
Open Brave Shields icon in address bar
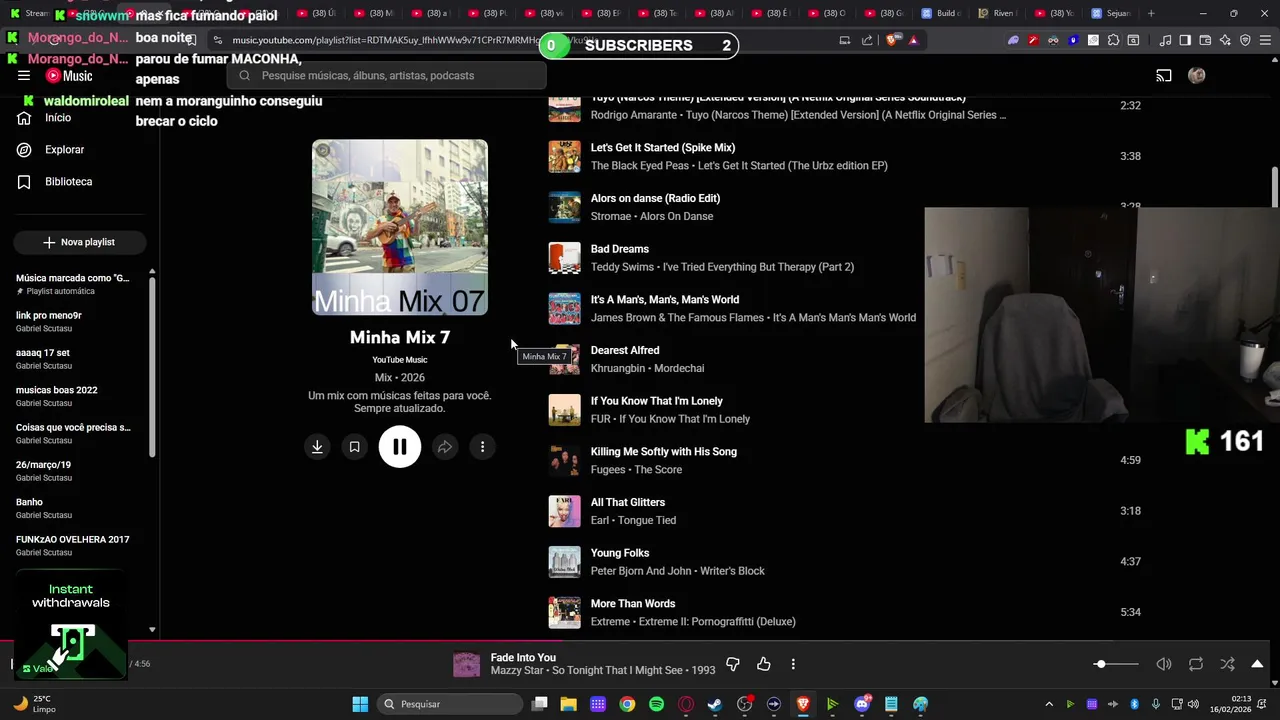(x=893, y=41)
